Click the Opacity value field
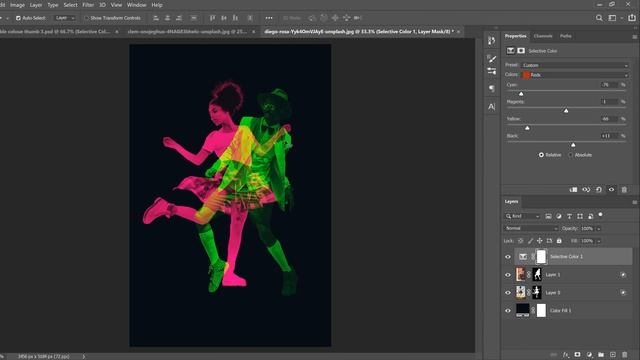This screenshot has width=640, height=360. click(x=587, y=229)
